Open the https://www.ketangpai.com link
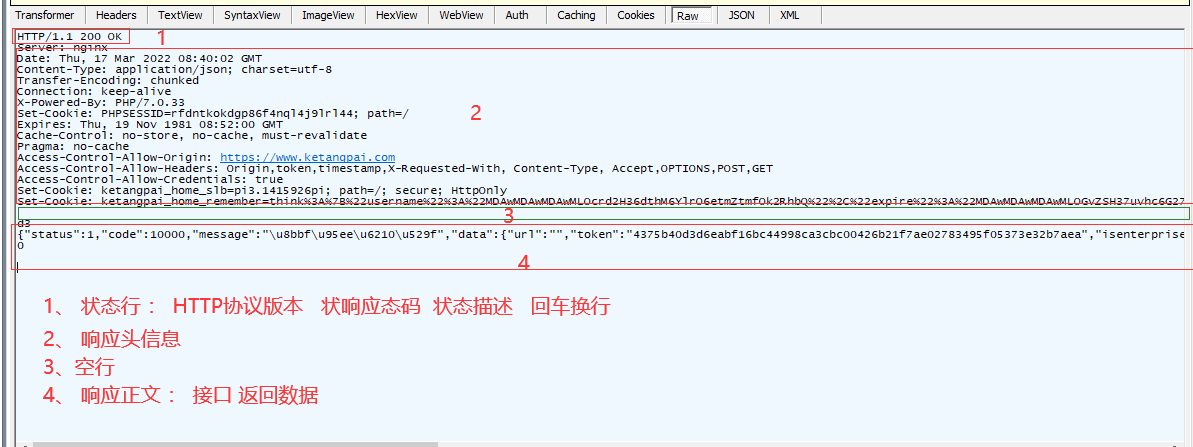Image resolution: width=1193 pixels, height=447 pixels. point(307,158)
